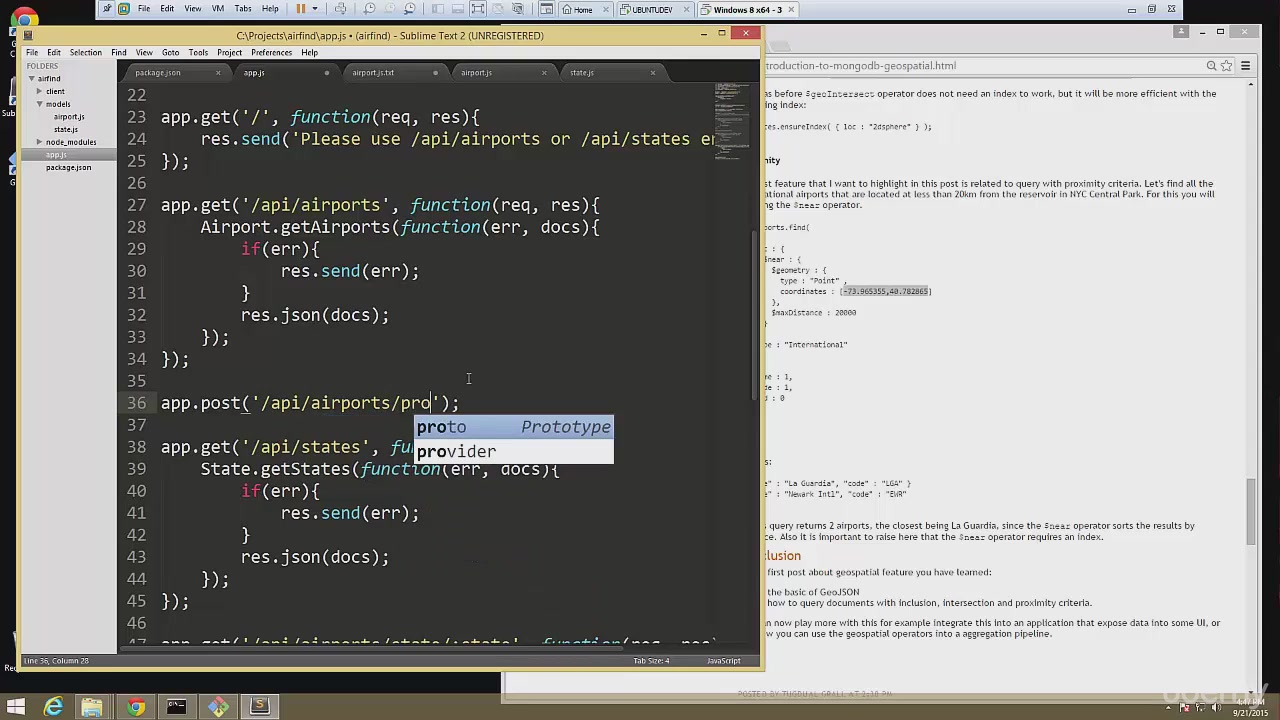The height and width of the screenshot is (720, 1280).
Task: Click the Chrome page vertical scrollbar
Action: tap(1251, 510)
